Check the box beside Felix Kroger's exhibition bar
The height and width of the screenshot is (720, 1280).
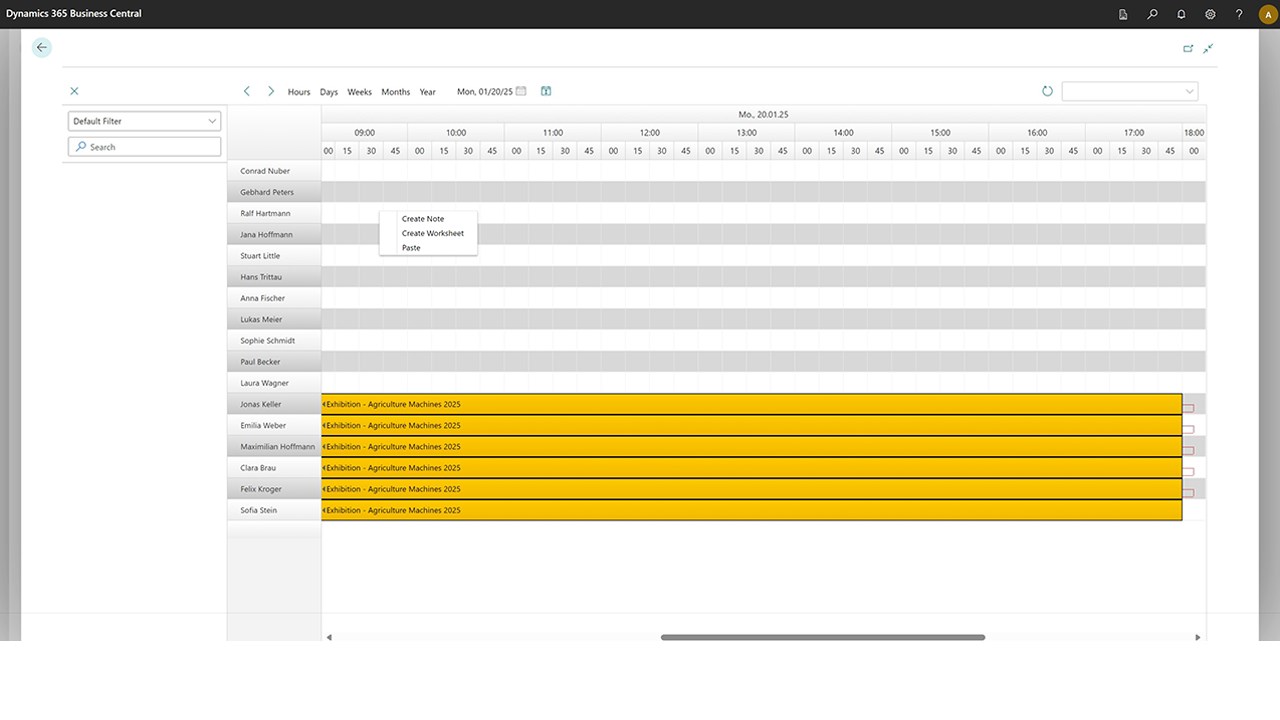click(1187, 491)
